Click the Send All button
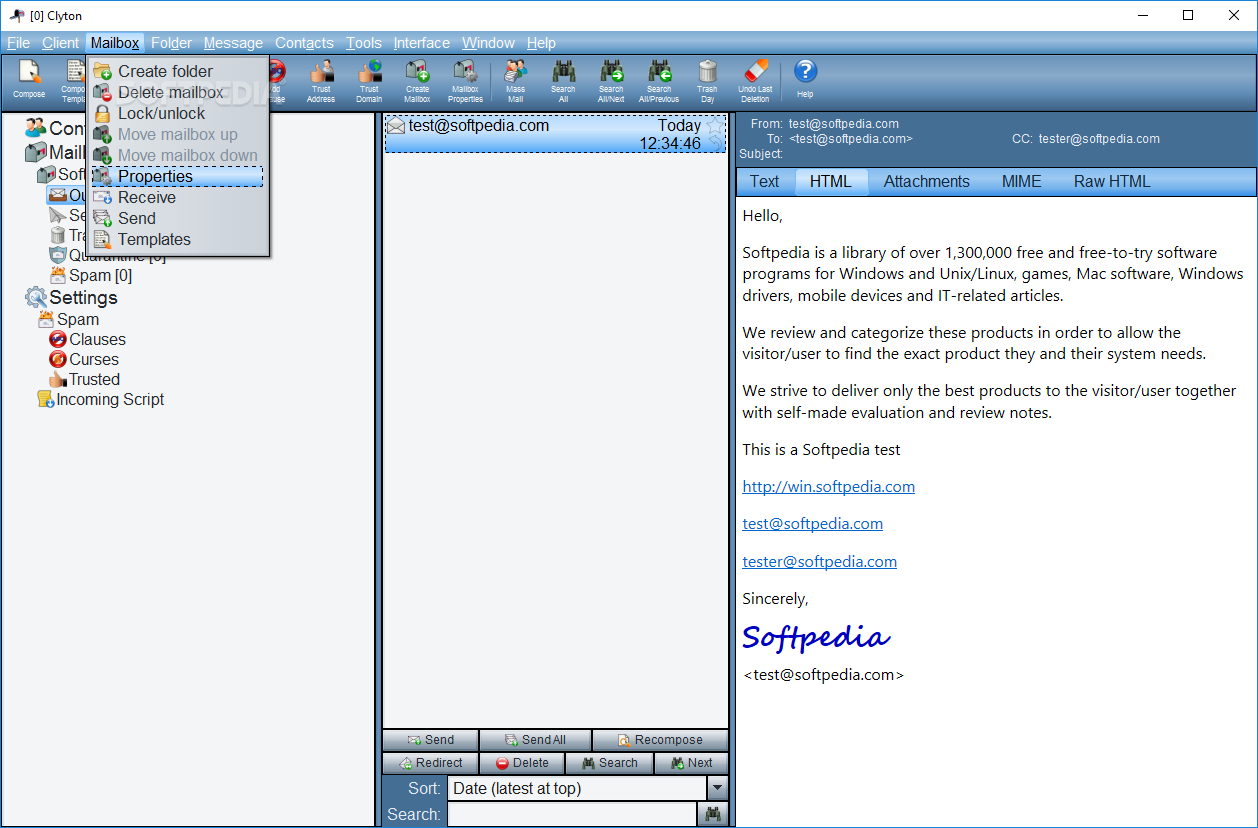1258x828 pixels. [535, 740]
